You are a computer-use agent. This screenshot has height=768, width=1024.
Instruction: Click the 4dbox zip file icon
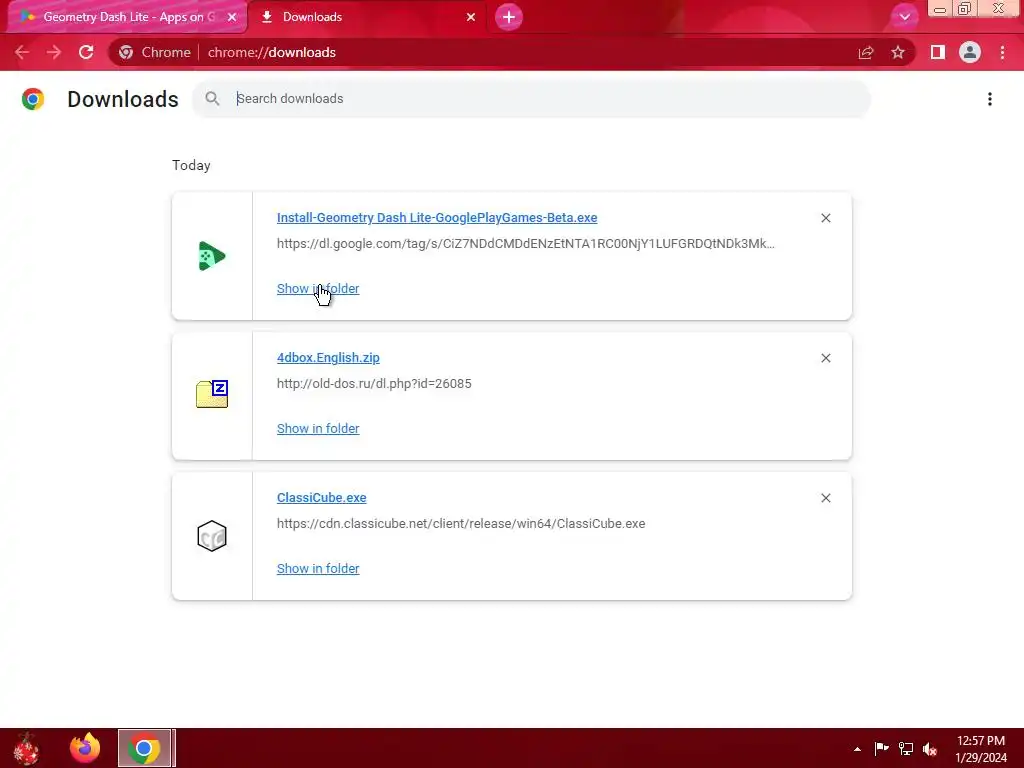click(212, 394)
